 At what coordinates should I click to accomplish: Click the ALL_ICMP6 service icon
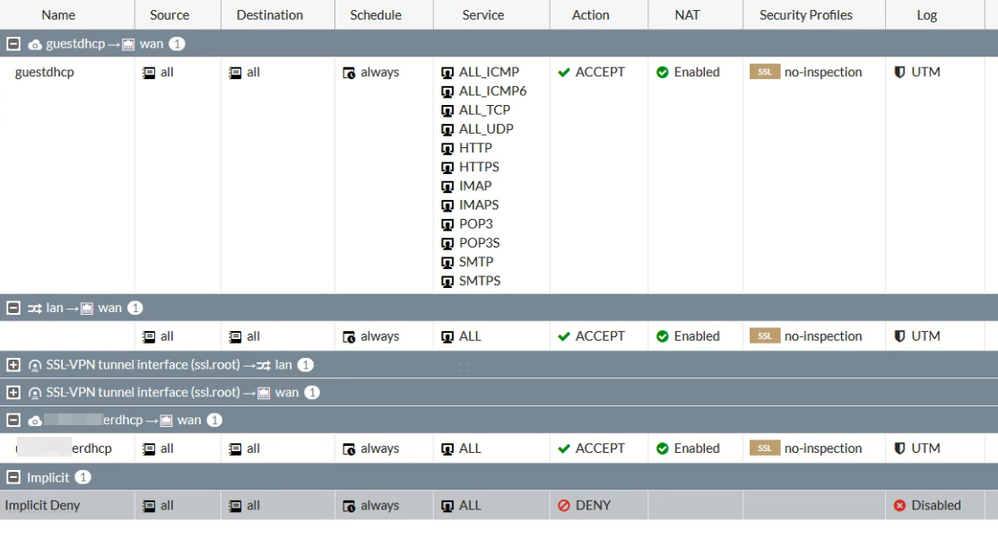(x=447, y=92)
